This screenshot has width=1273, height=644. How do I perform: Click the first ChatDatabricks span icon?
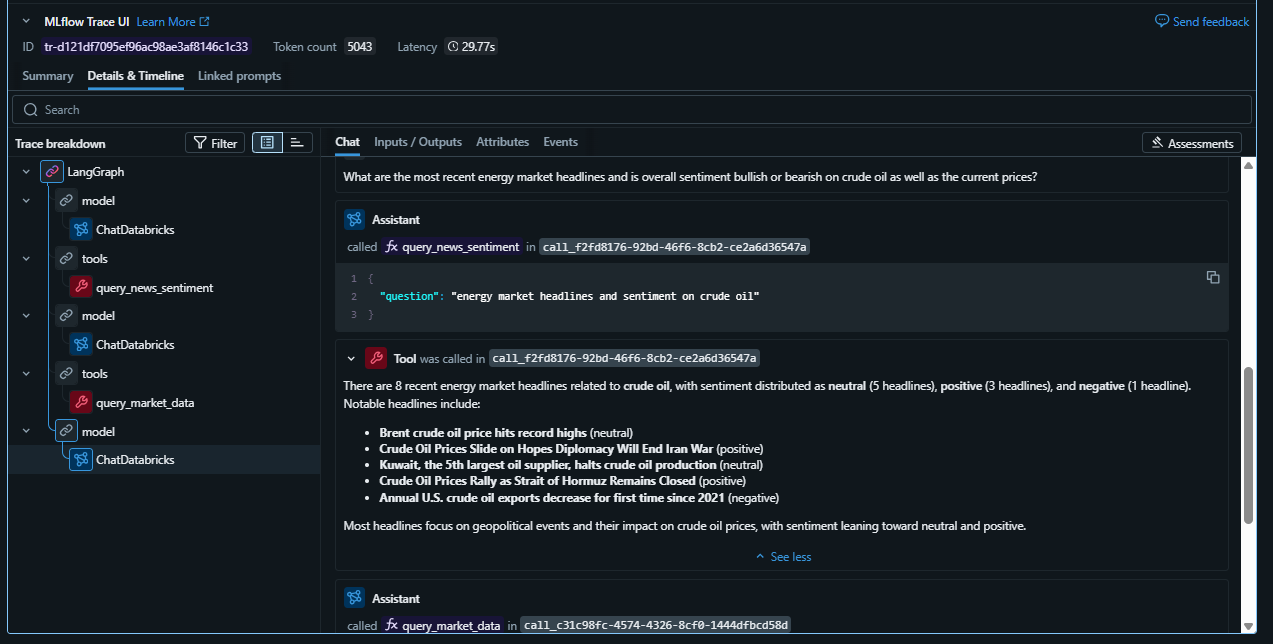[x=81, y=230]
